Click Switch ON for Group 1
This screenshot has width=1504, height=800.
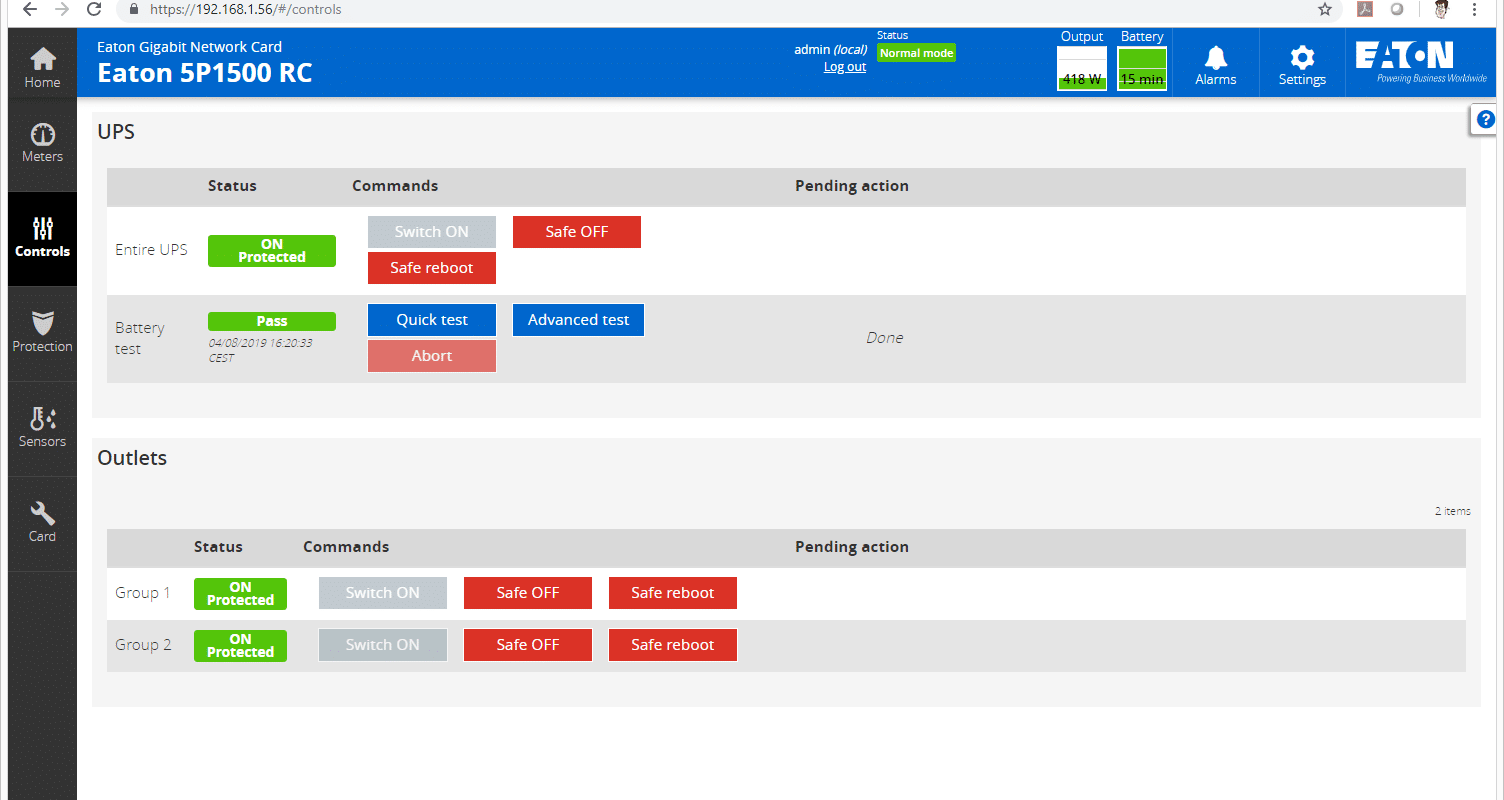[x=383, y=593]
